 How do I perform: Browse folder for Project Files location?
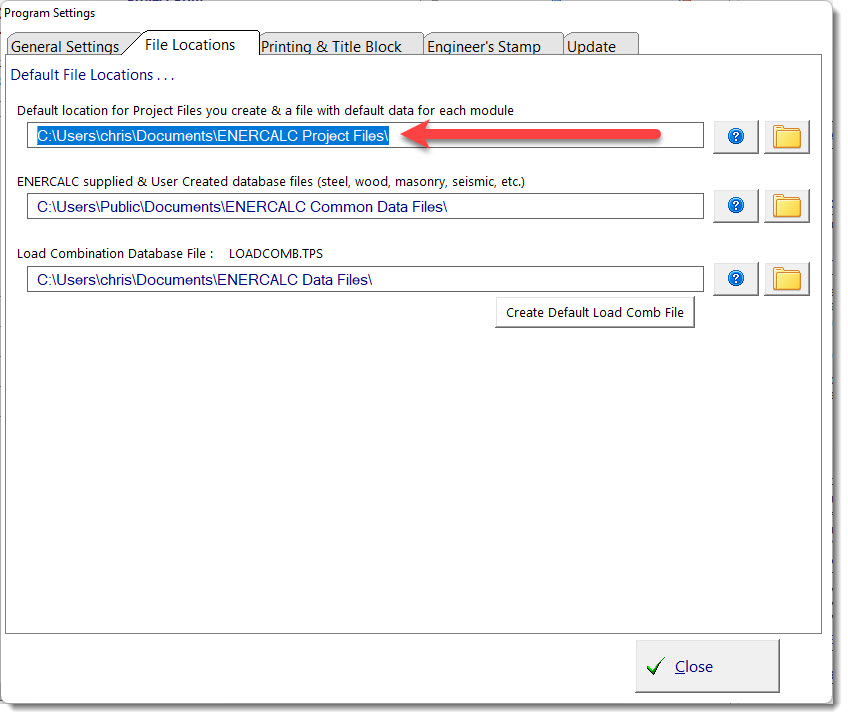787,136
